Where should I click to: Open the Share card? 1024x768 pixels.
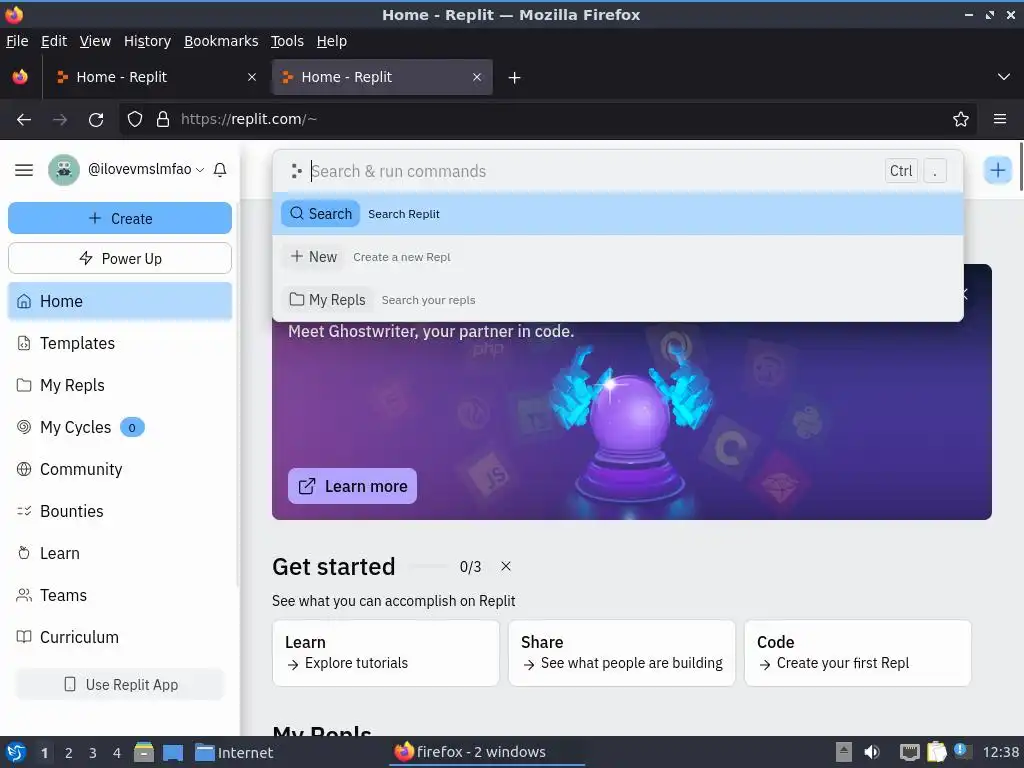coord(622,653)
